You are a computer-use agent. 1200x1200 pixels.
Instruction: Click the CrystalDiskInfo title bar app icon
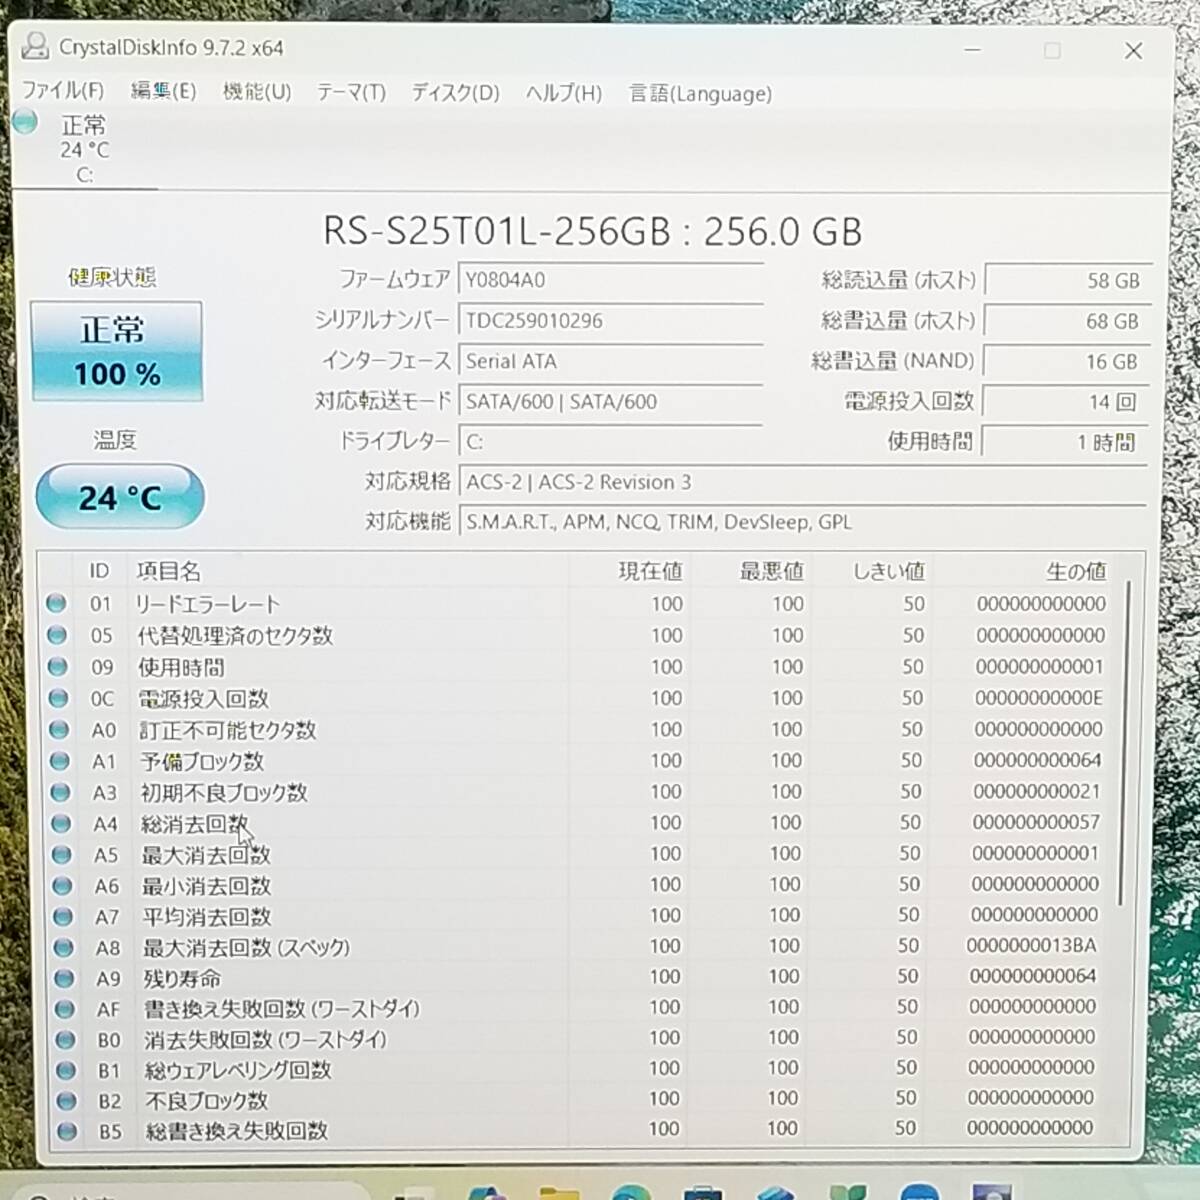tap(36, 46)
